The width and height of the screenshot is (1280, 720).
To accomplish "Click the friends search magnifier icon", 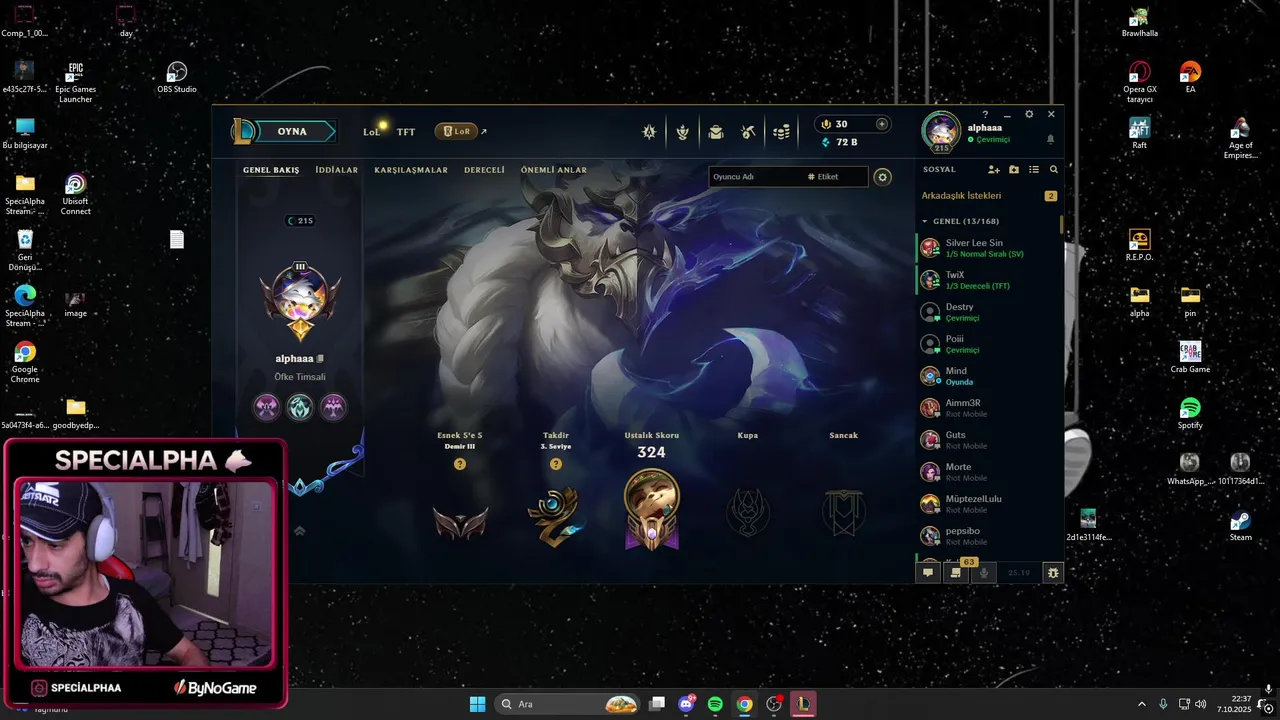I will point(1053,170).
